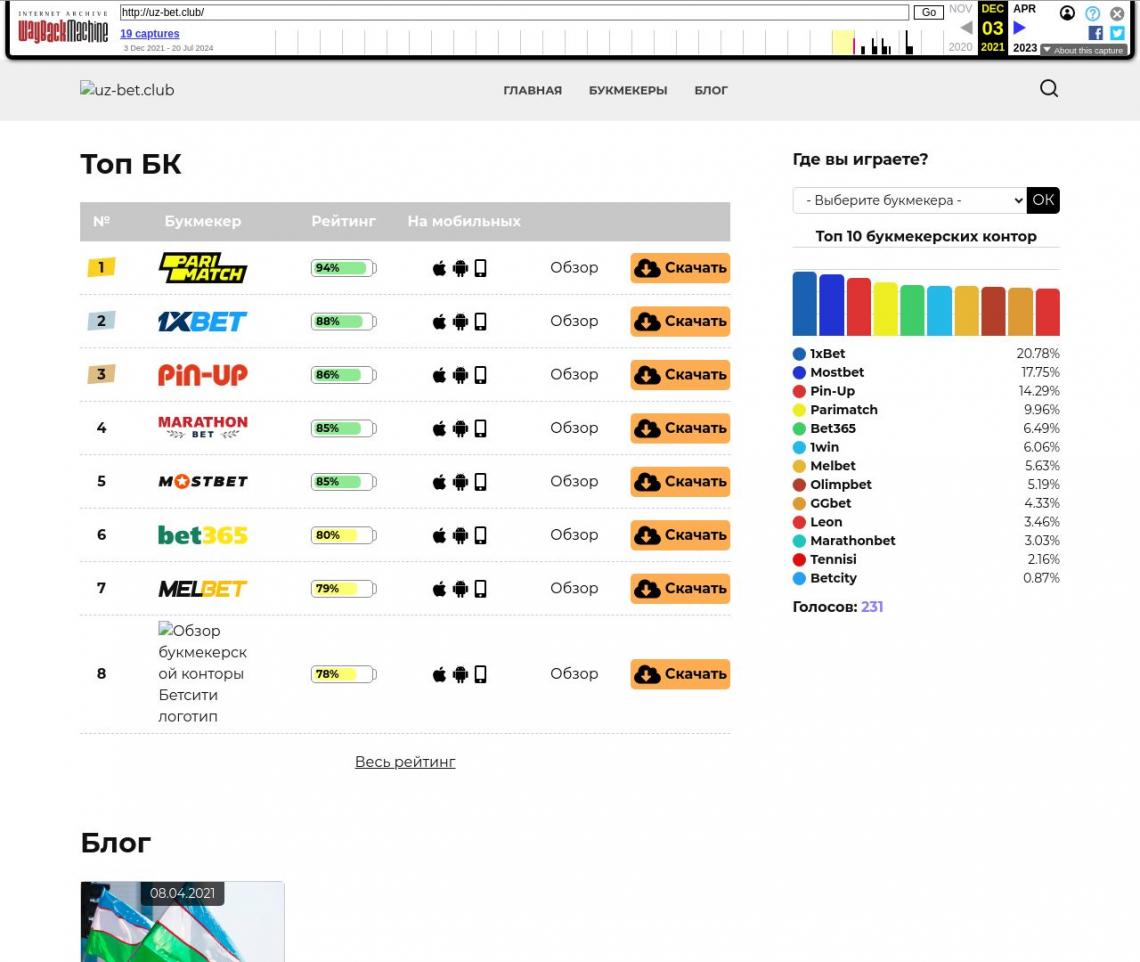
Task: Expand About this capture
Action: (x=1083, y=50)
